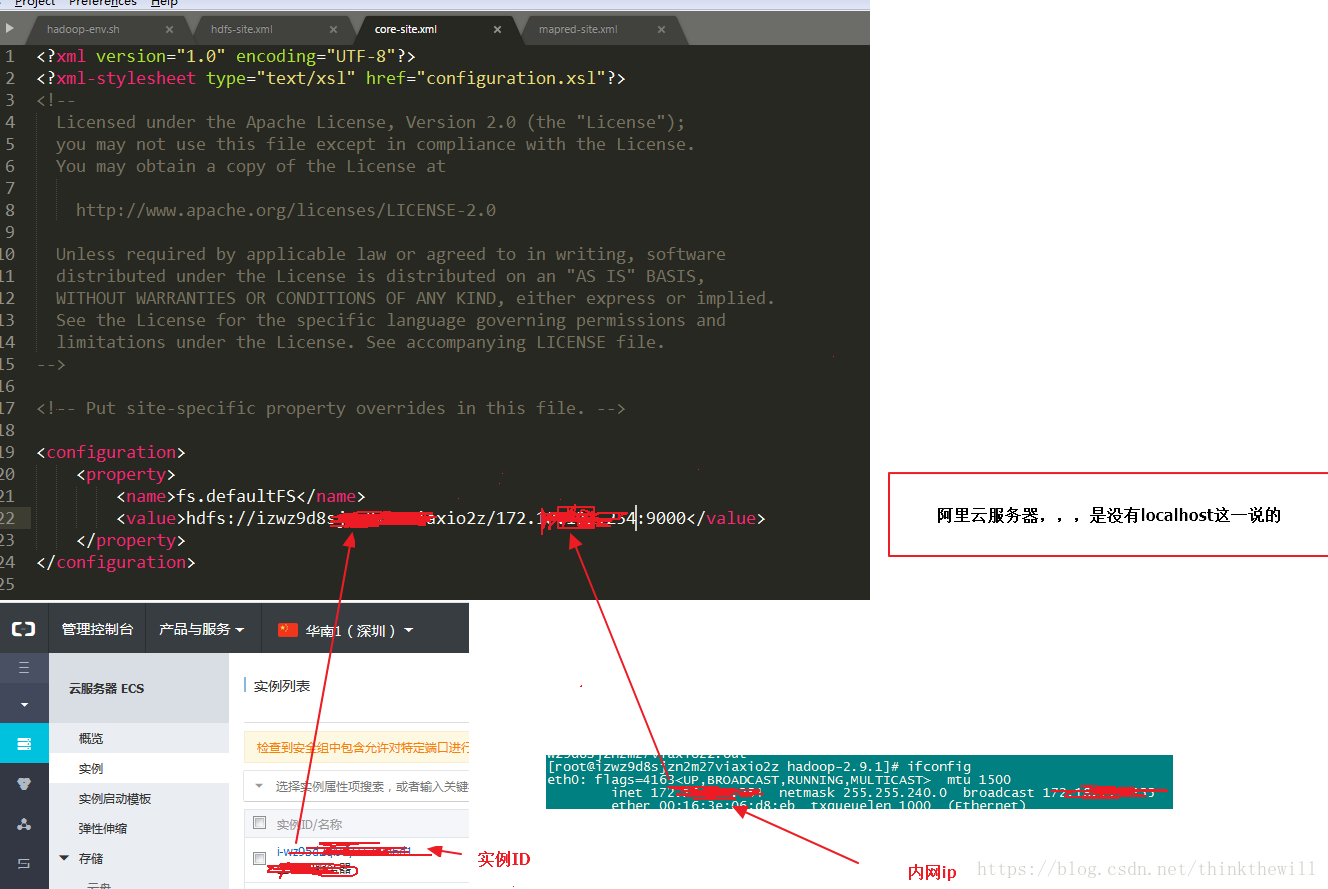This screenshot has height=889, width=1328.
Task: Click the 实例ID/名称 column header
Action: tap(309, 824)
